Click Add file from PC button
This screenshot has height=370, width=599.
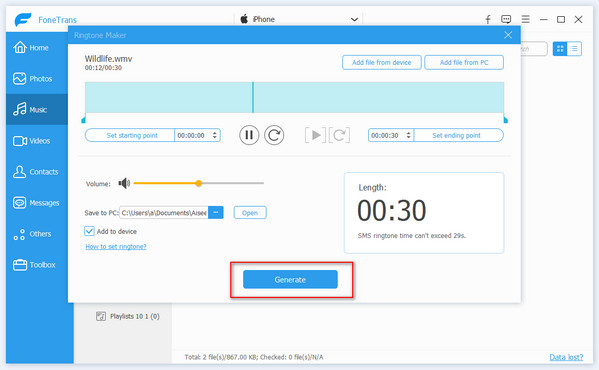pos(464,62)
